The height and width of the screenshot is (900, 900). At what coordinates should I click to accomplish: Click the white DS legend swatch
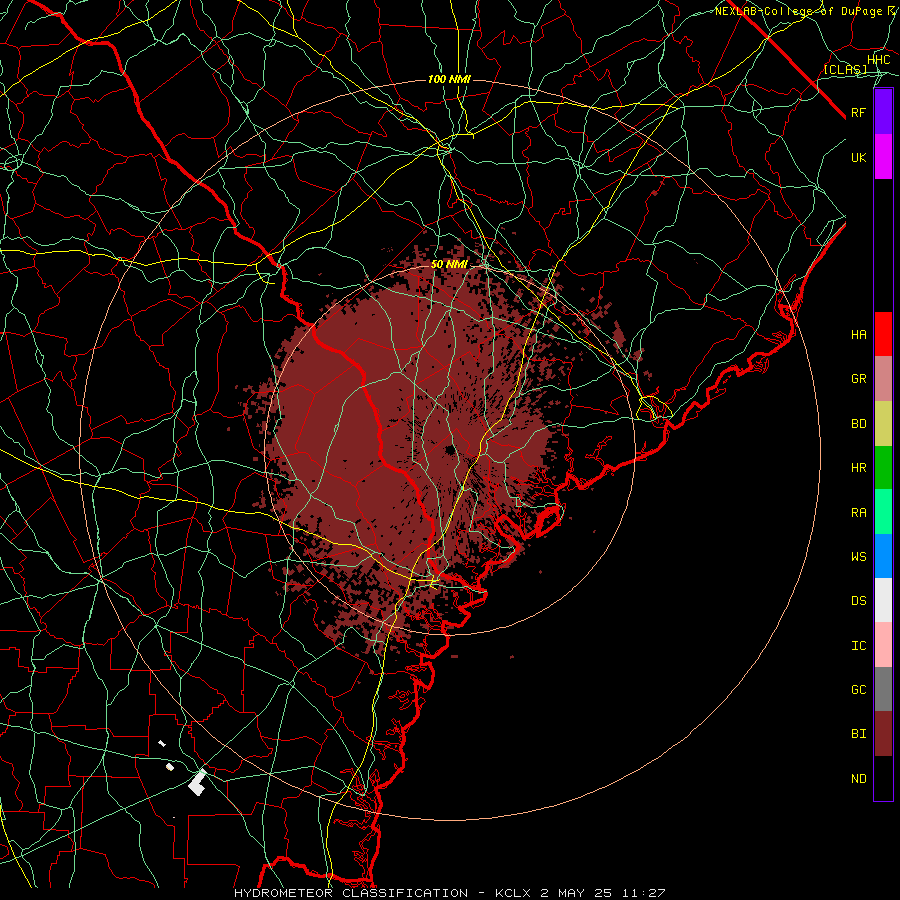883,600
